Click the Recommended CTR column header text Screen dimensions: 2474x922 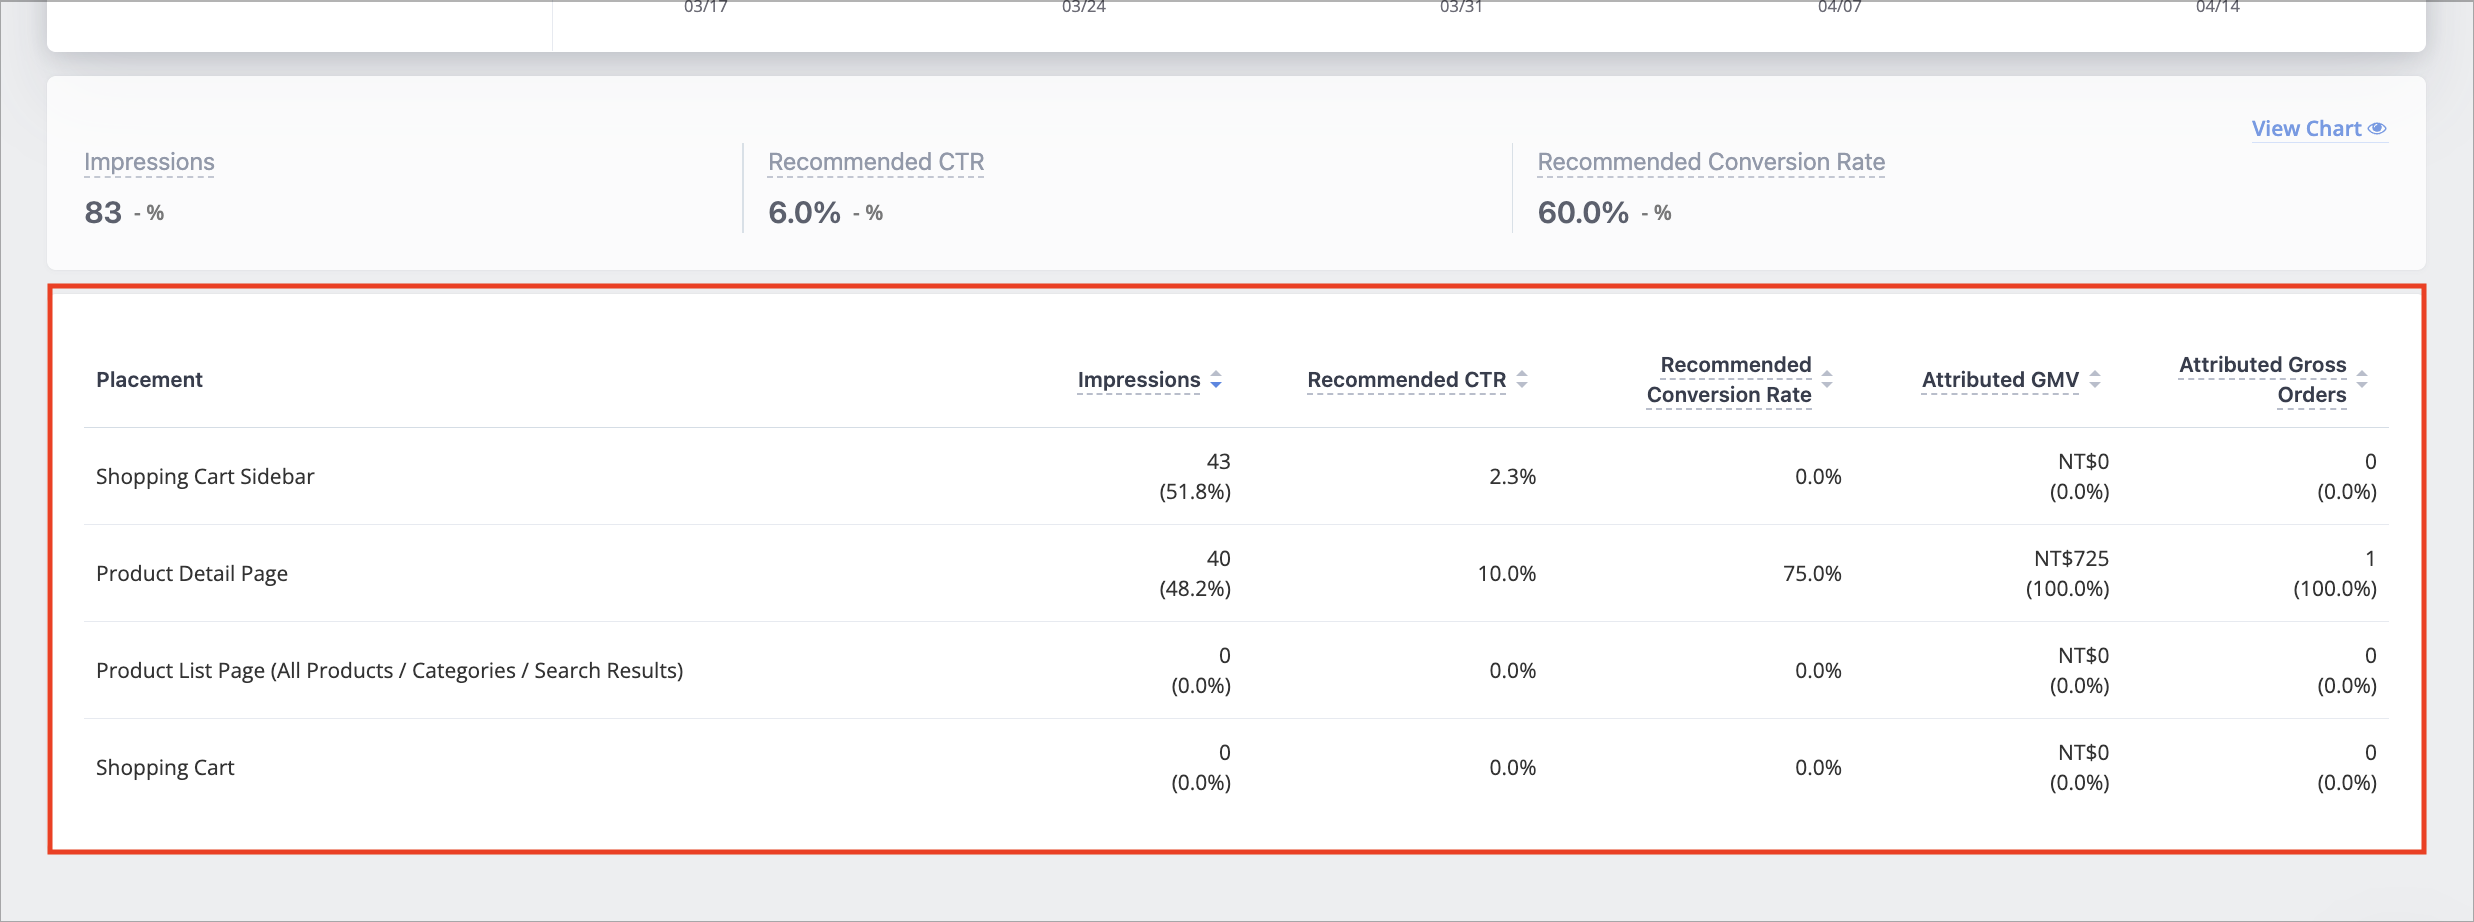click(1406, 380)
